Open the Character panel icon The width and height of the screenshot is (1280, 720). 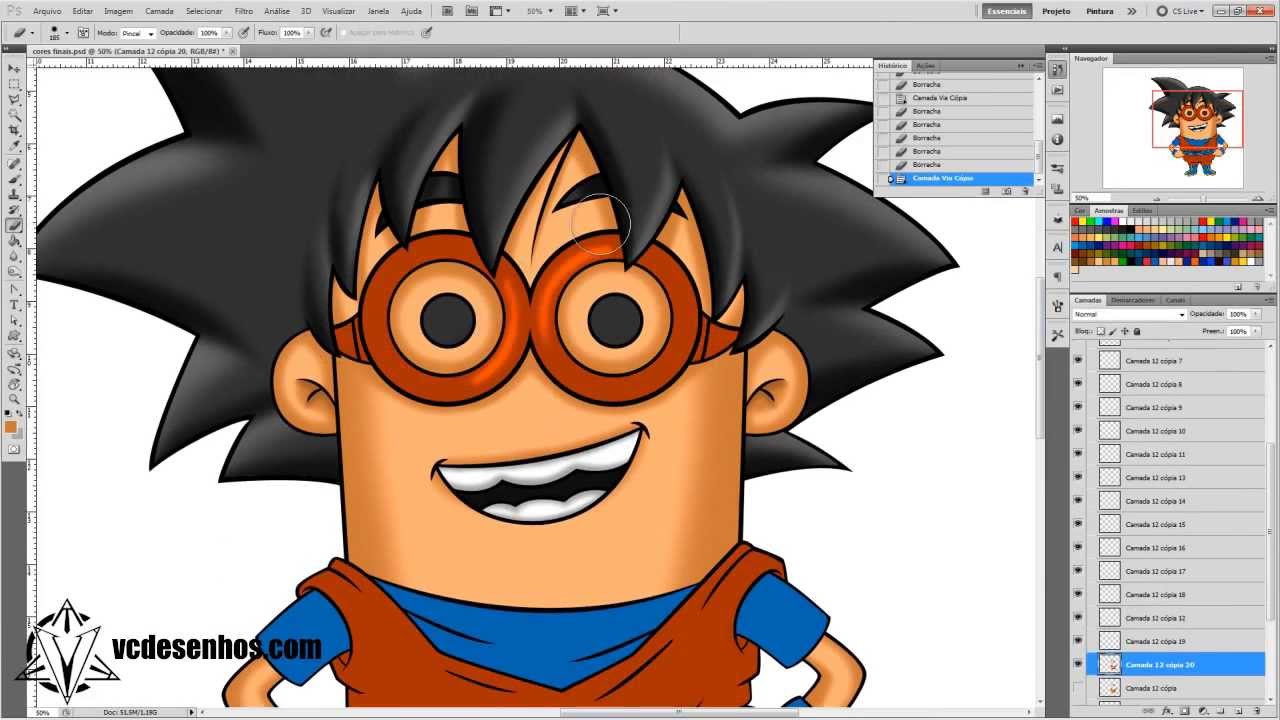tap(1058, 247)
